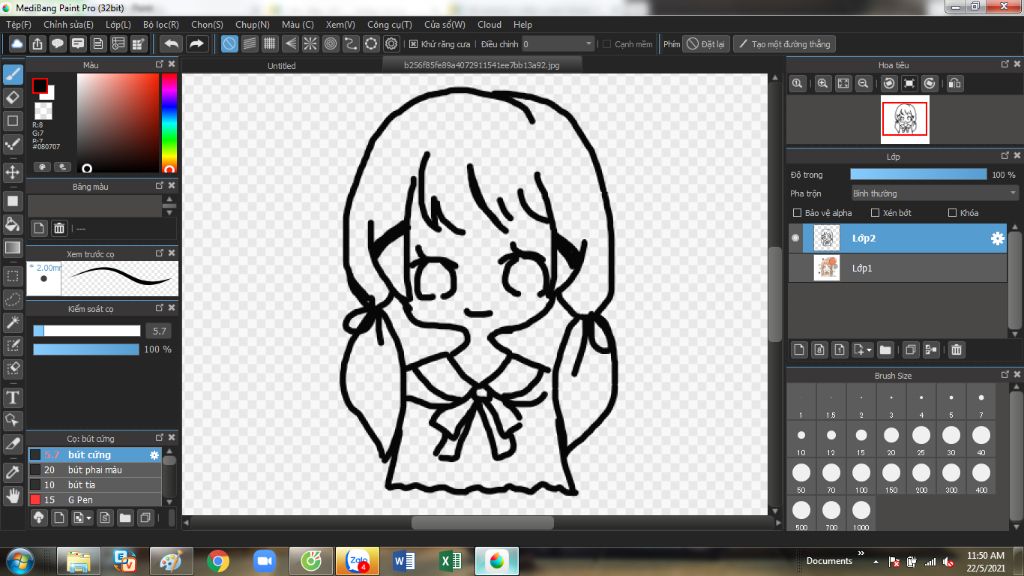The width and height of the screenshot is (1024, 576).
Task: Select the Bucket fill tool
Action: click(12, 225)
